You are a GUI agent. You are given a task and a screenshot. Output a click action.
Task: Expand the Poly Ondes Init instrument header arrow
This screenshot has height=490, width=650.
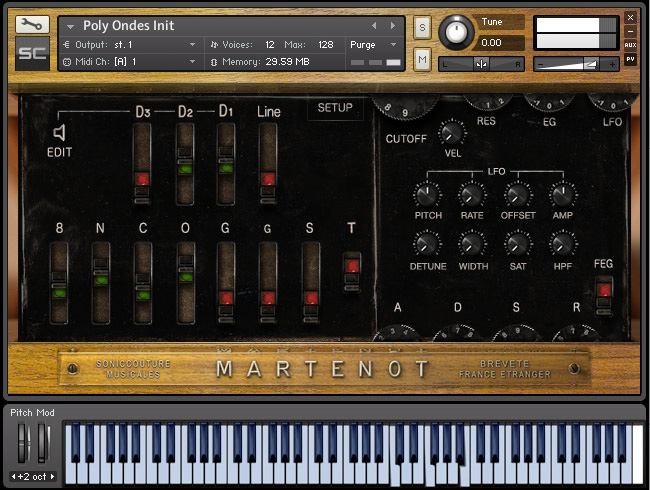pyautogui.click(x=70, y=27)
